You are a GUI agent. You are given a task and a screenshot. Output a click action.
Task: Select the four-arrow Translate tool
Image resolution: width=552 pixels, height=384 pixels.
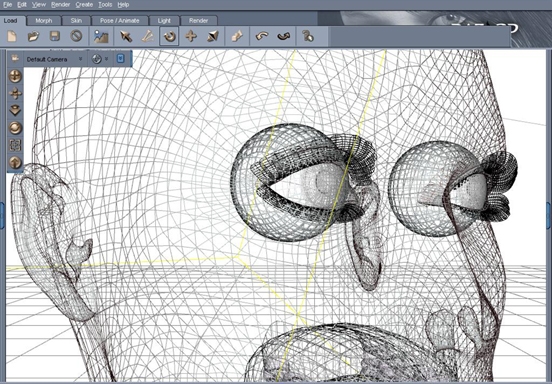[191, 36]
